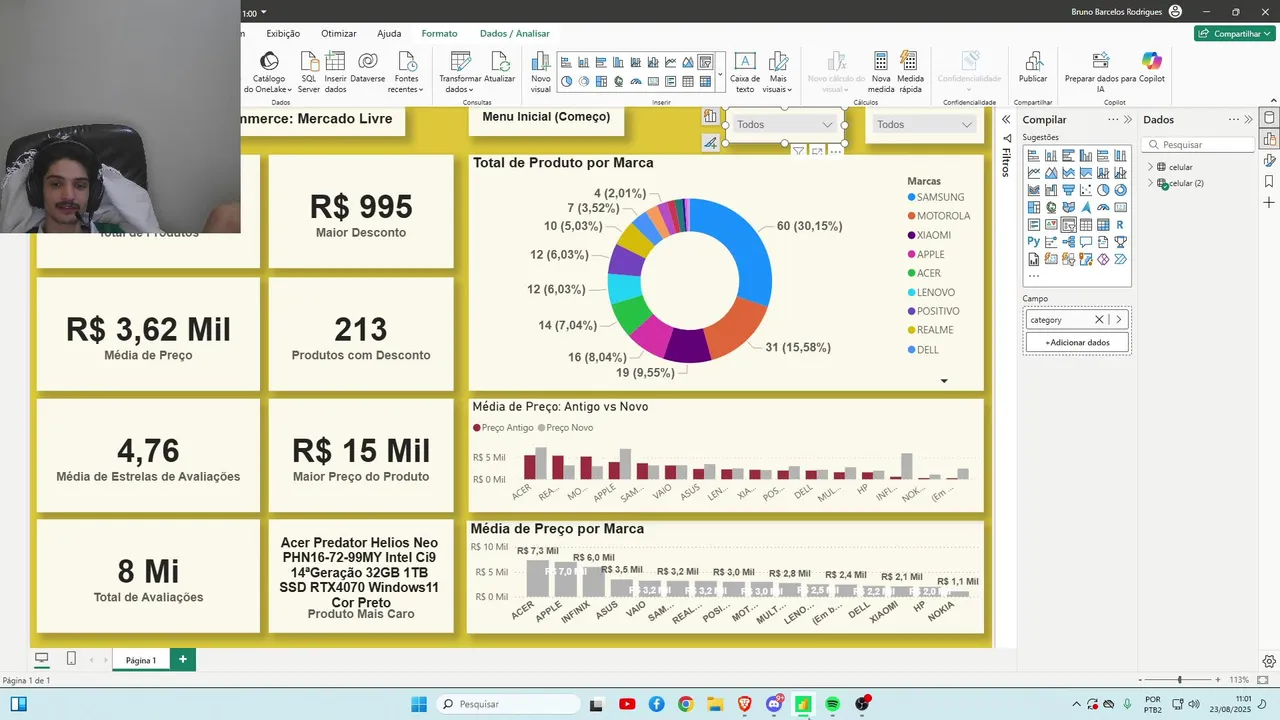1280x720 pixels.
Task: Expand the celular table
Action: pos(1150,167)
